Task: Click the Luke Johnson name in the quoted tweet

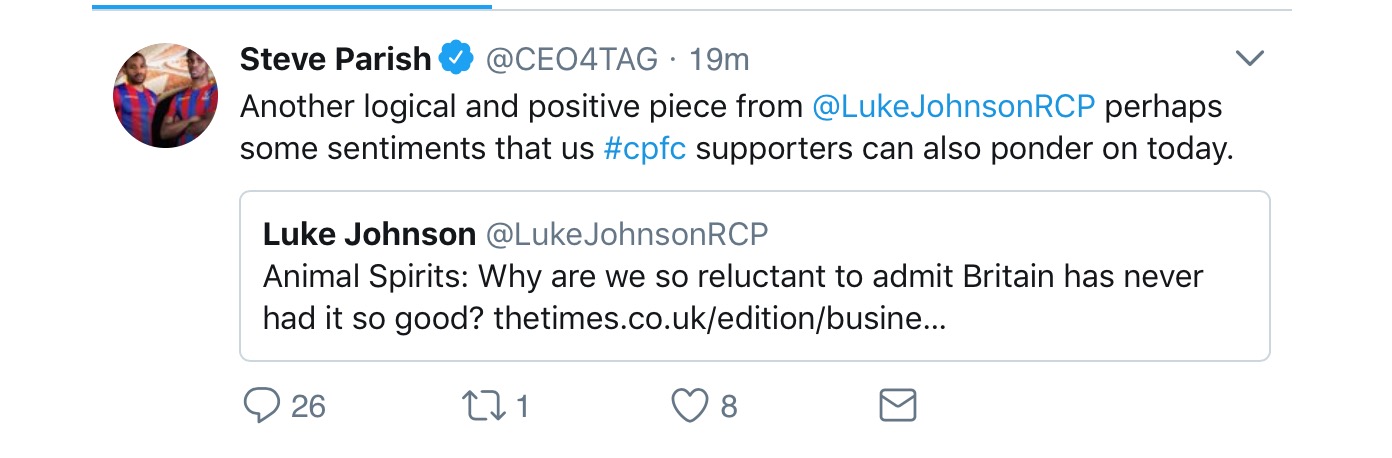Action: click(x=369, y=234)
